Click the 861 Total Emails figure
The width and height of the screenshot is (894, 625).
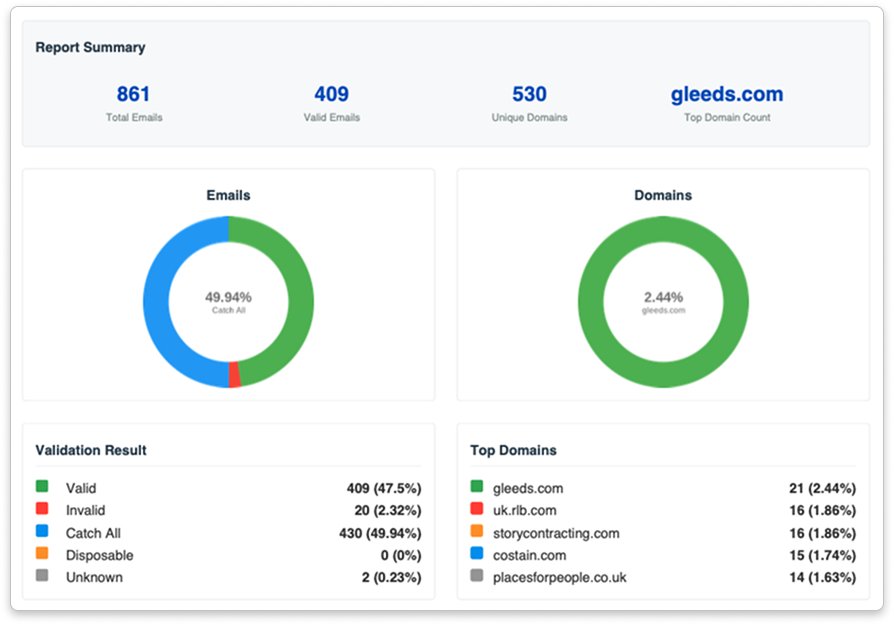click(133, 95)
